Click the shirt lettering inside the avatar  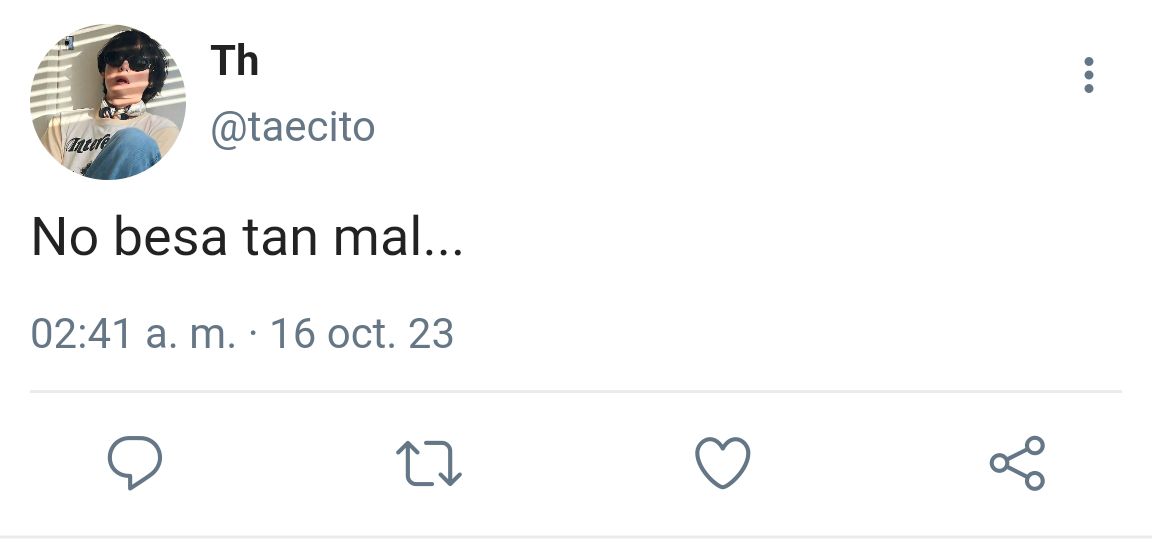click(87, 142)
